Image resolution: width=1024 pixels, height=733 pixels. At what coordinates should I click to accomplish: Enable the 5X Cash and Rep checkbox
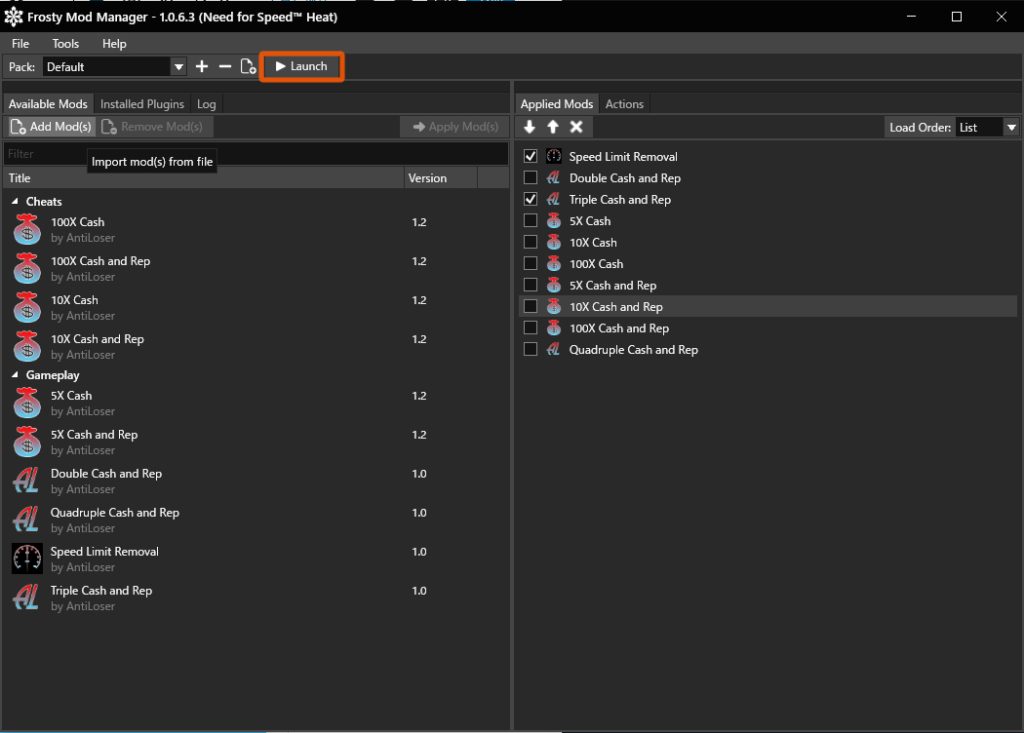pyautogui.click(x=530, y=285)
